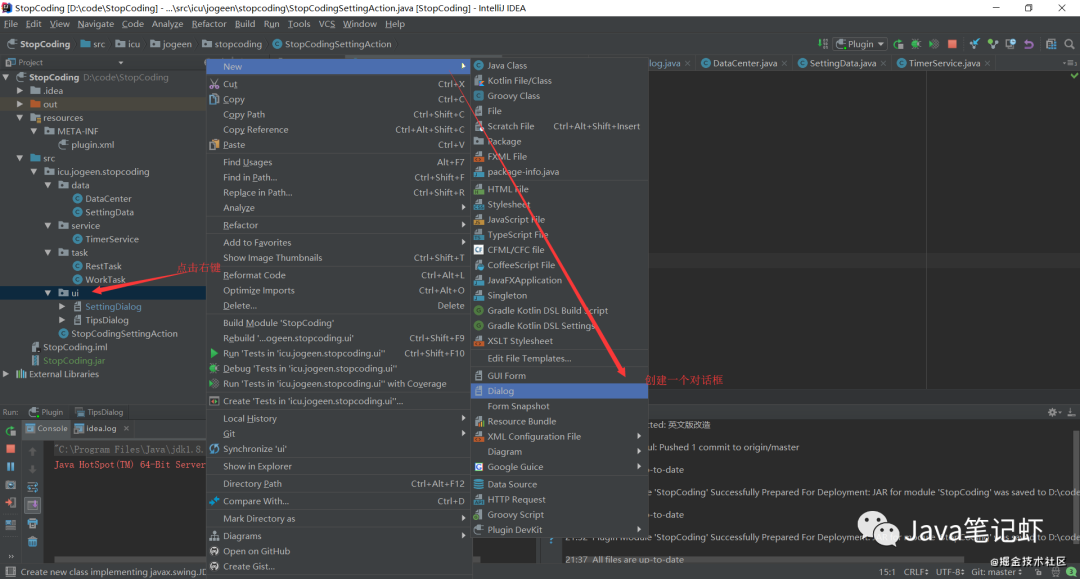Click the Git: master branch widget
This screenshot has height=579, width=1080.
[997, 572]
